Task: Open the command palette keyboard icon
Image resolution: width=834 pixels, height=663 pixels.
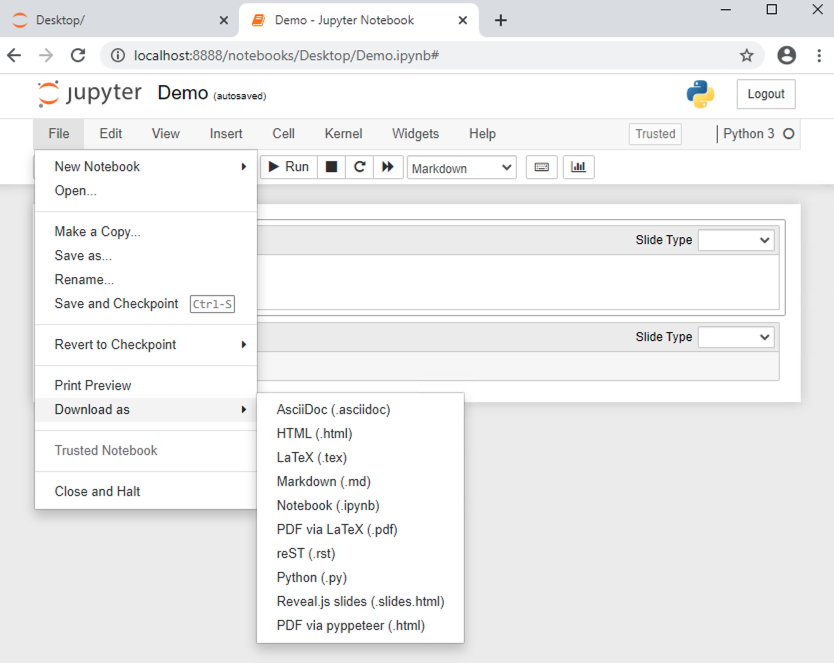Action: click(541, 167)
